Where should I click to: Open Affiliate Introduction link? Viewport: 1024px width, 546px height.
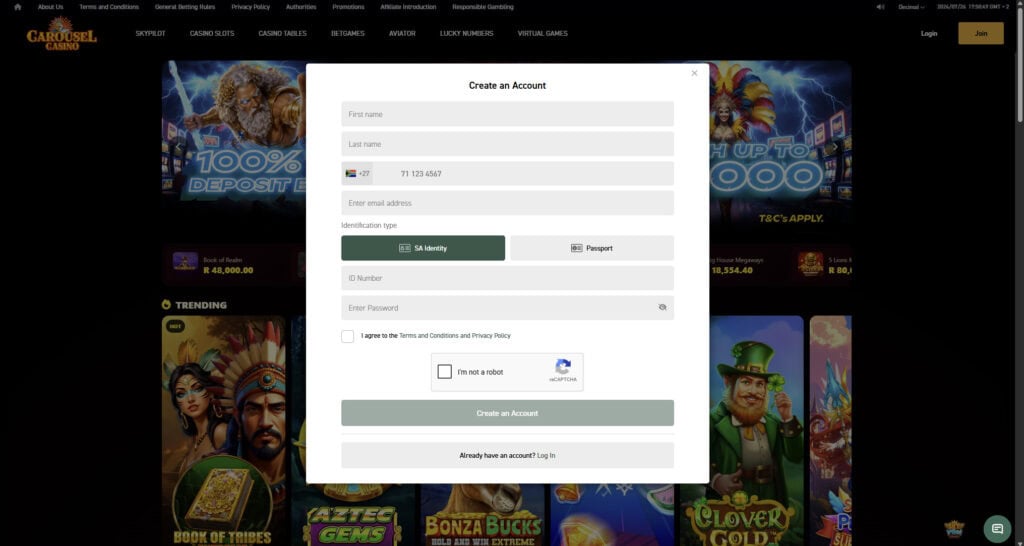pyautogui.click(x=408, y=7)
